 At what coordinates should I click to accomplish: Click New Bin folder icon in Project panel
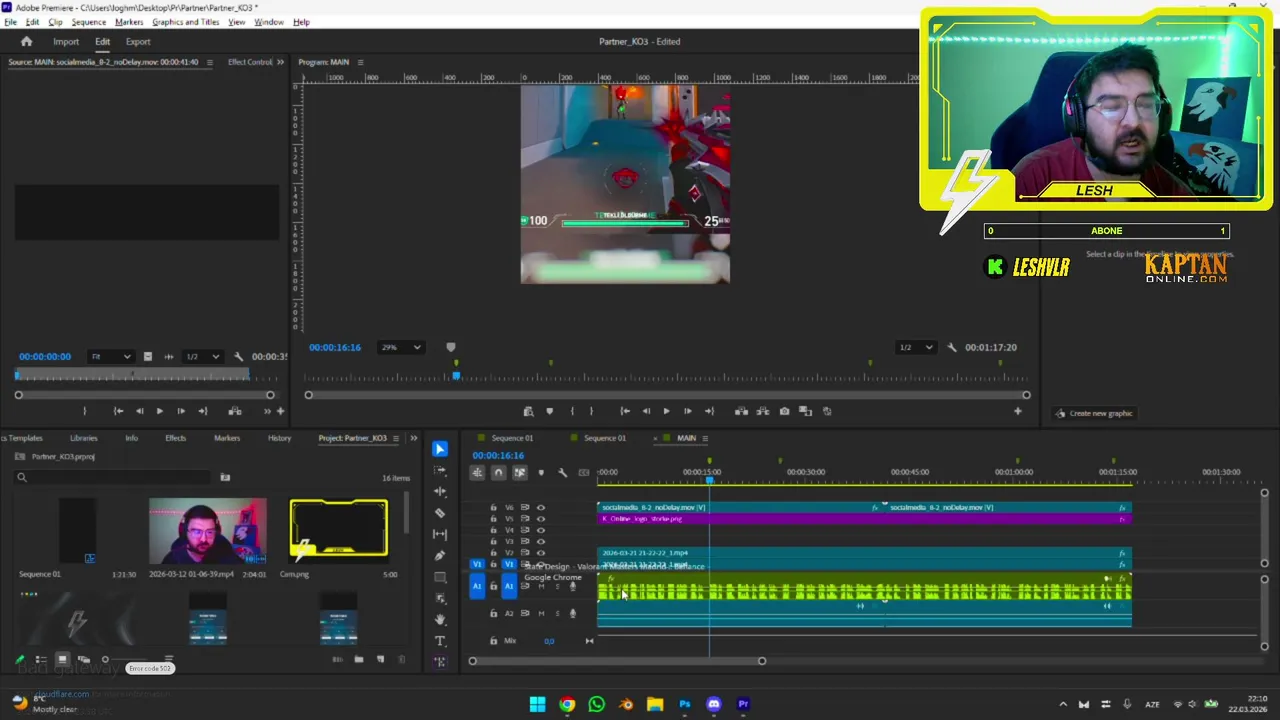point(359,659)
